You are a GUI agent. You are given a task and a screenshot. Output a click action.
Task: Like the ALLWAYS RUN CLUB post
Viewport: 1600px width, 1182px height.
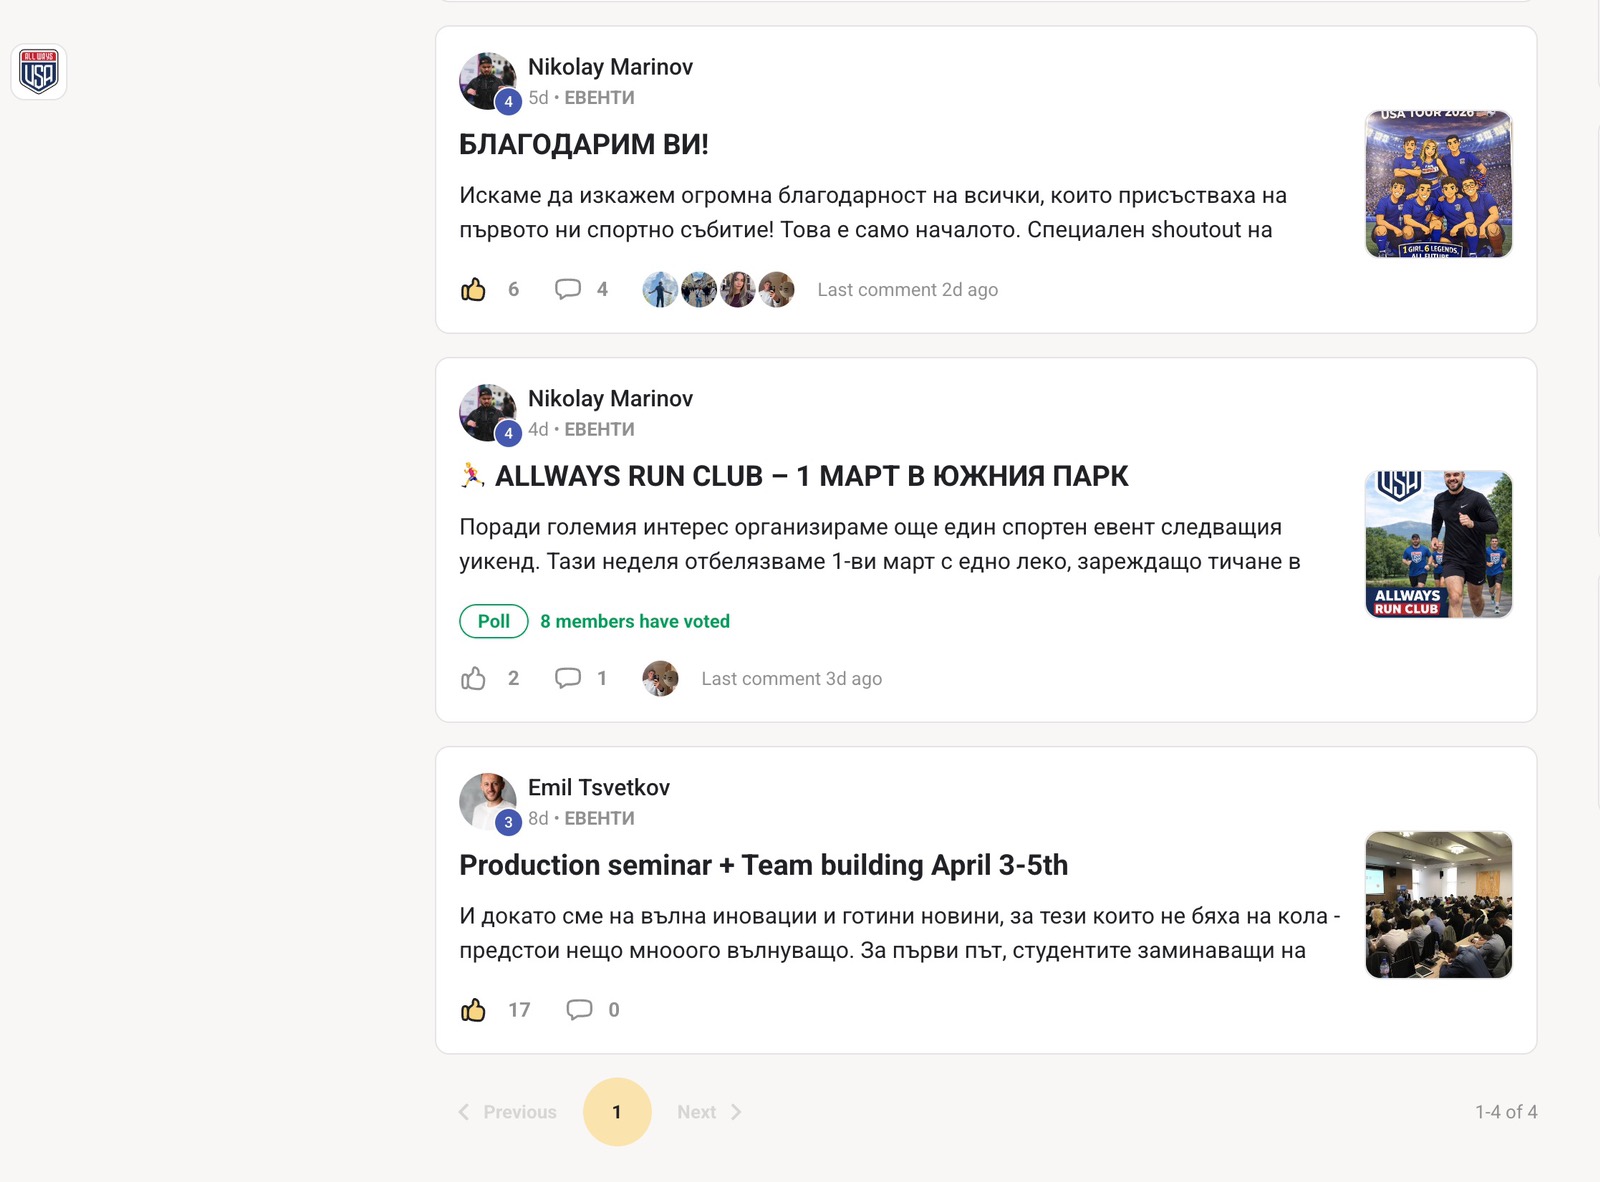click(x=473, y=679)
